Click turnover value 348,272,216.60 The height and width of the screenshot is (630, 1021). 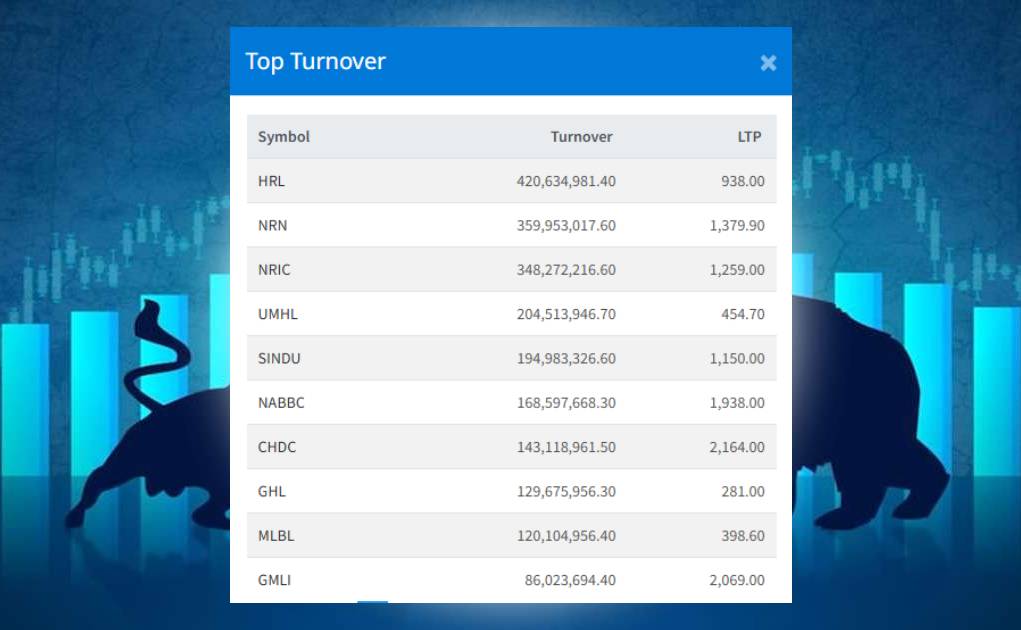point(566,269)
